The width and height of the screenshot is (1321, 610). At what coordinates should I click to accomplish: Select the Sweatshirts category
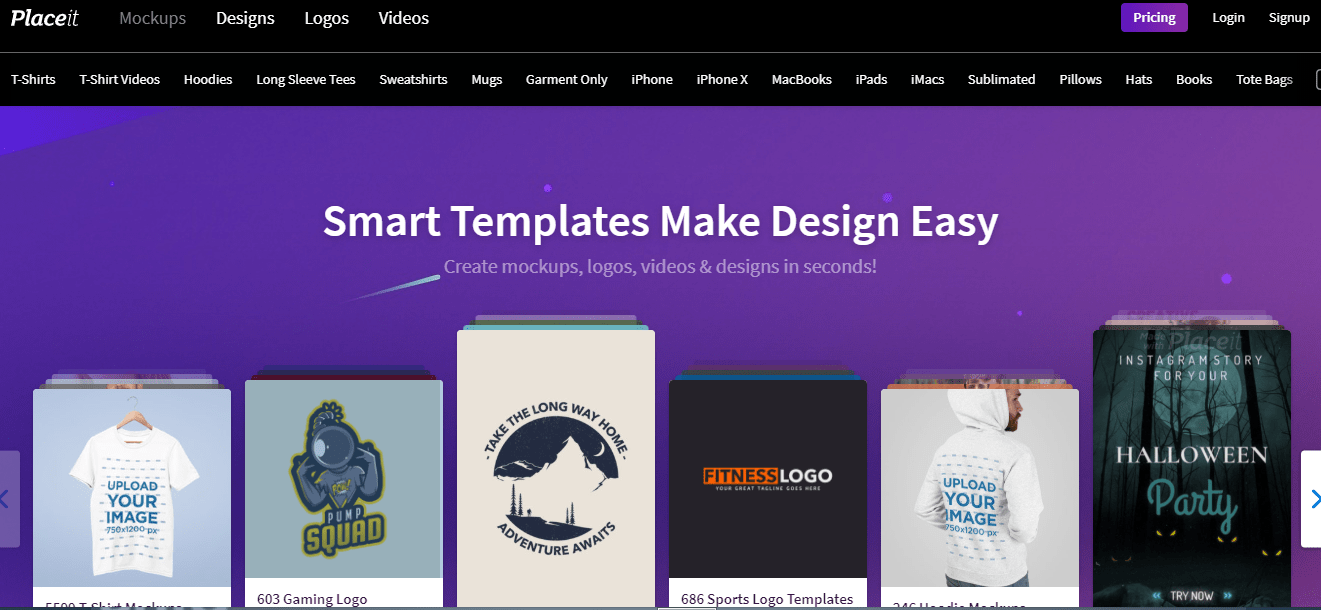pos(413,80)
